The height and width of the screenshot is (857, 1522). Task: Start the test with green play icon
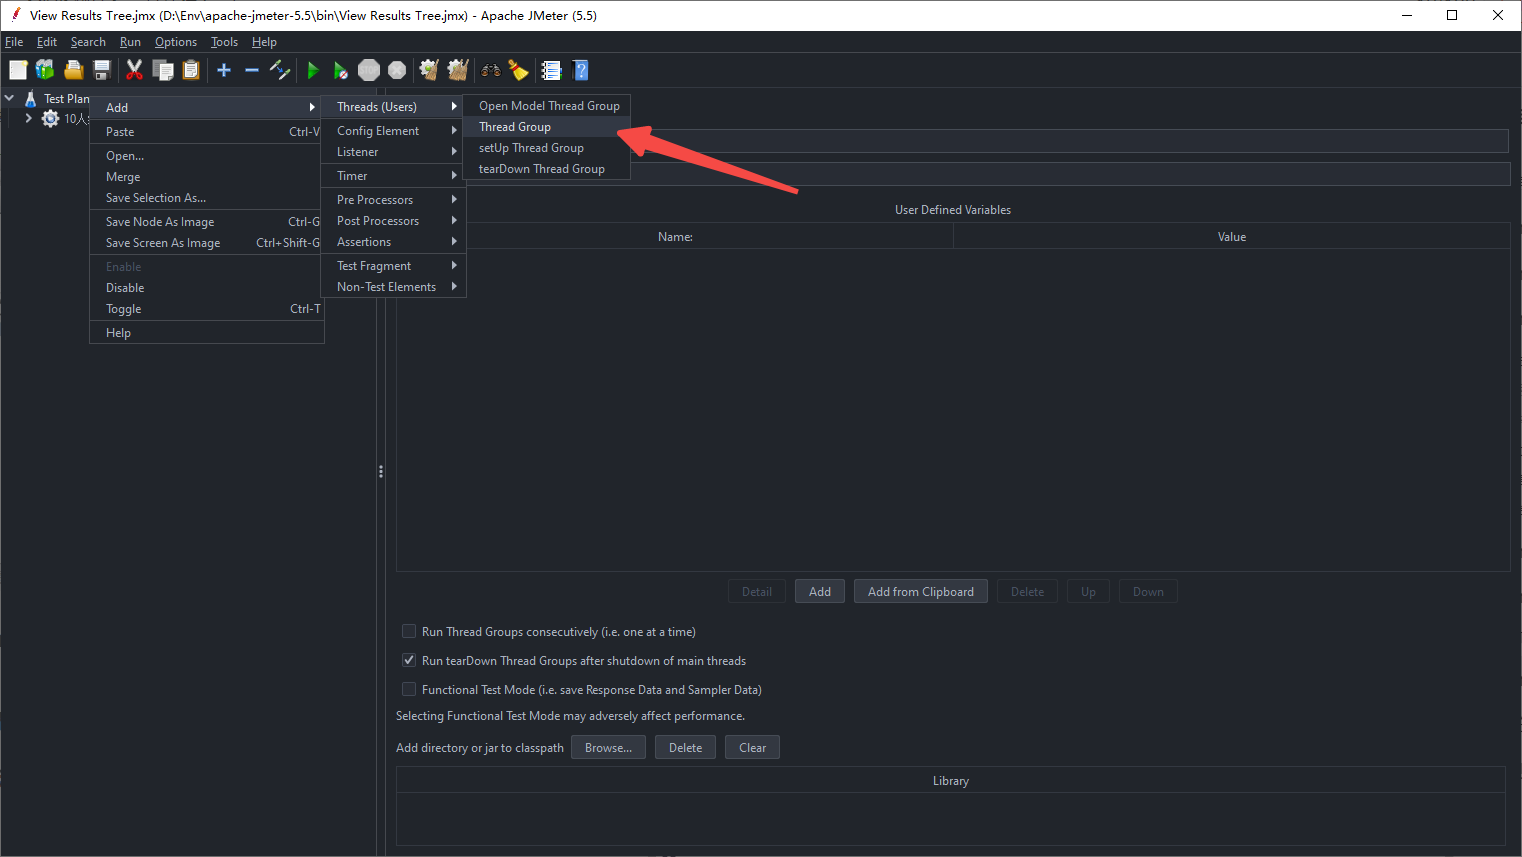[313, 70]
